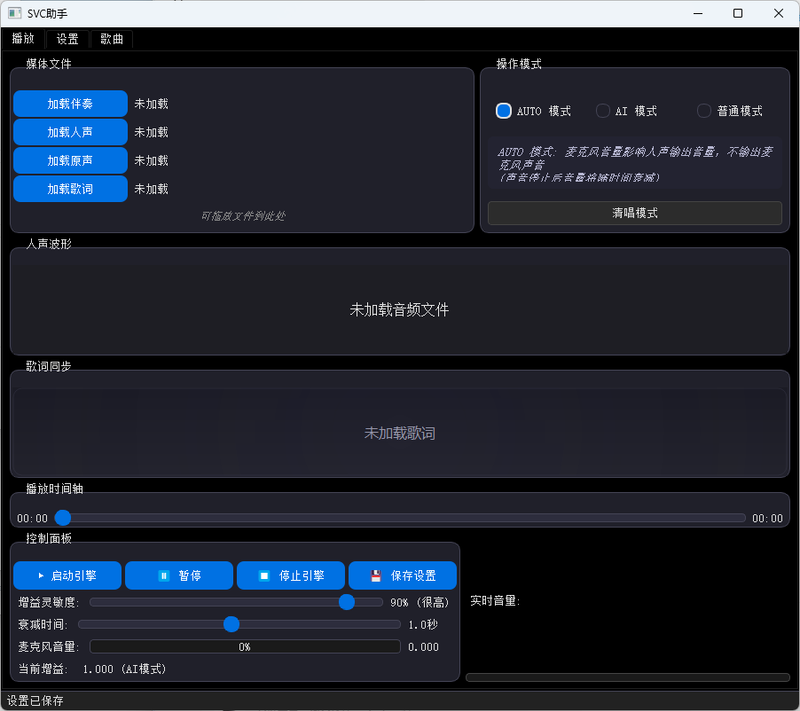Screen dimensions: 800x711
Task: Switch to the 播放 tab
Action: [23, 39]
